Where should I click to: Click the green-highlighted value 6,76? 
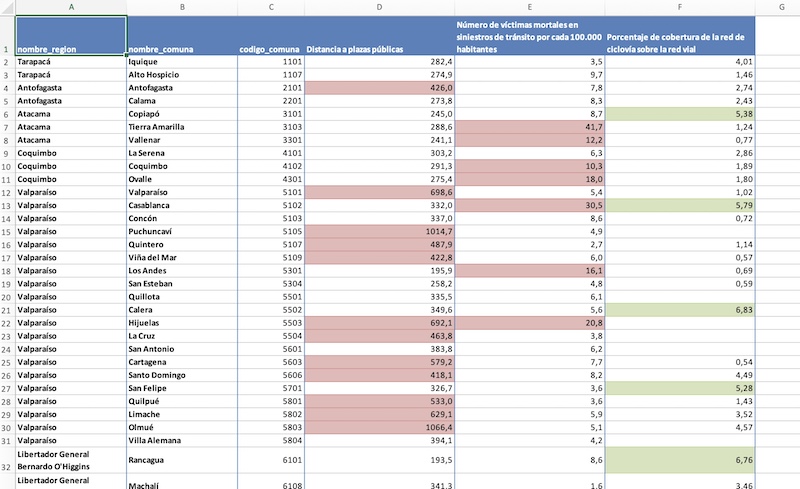(x=680, y=460)
